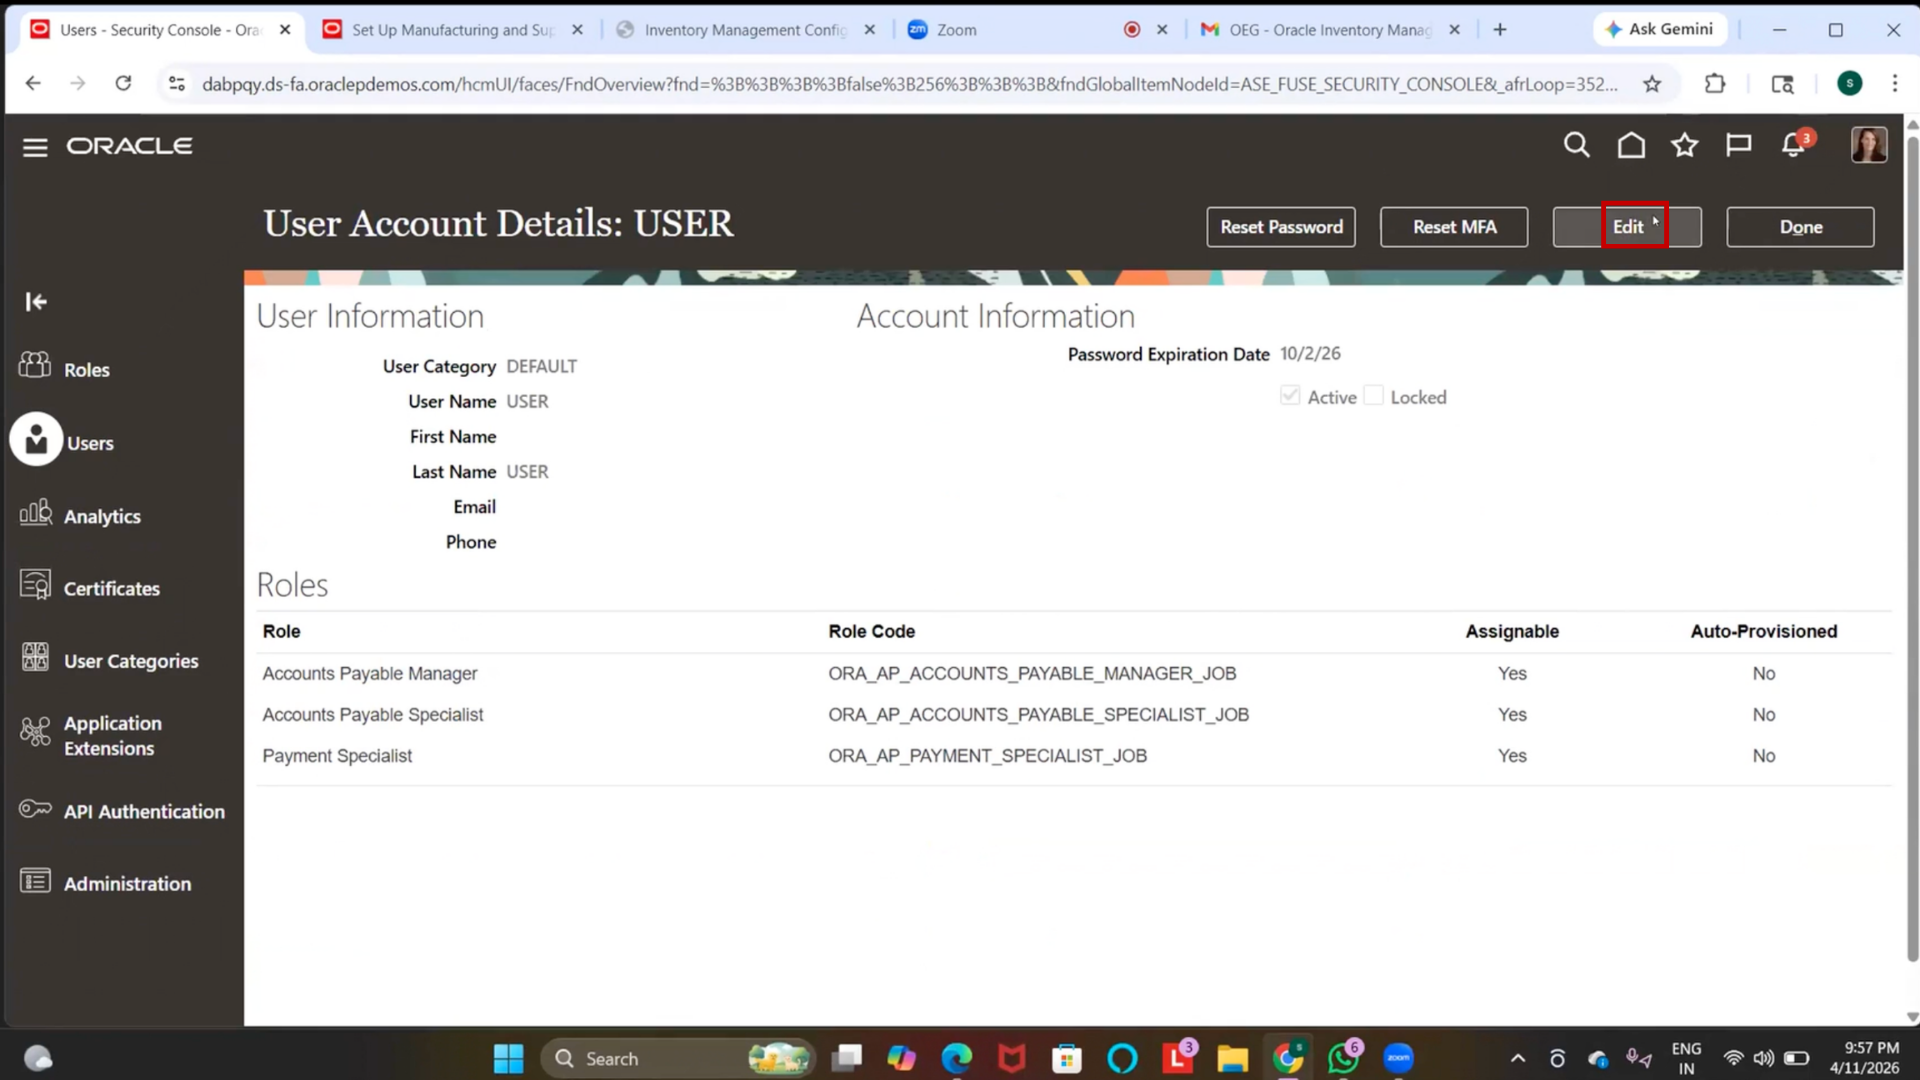The width and height of the screenshot is (1920, 1080).
Task: Open File Explorer from taskbar
Action: point(1232,1058)
